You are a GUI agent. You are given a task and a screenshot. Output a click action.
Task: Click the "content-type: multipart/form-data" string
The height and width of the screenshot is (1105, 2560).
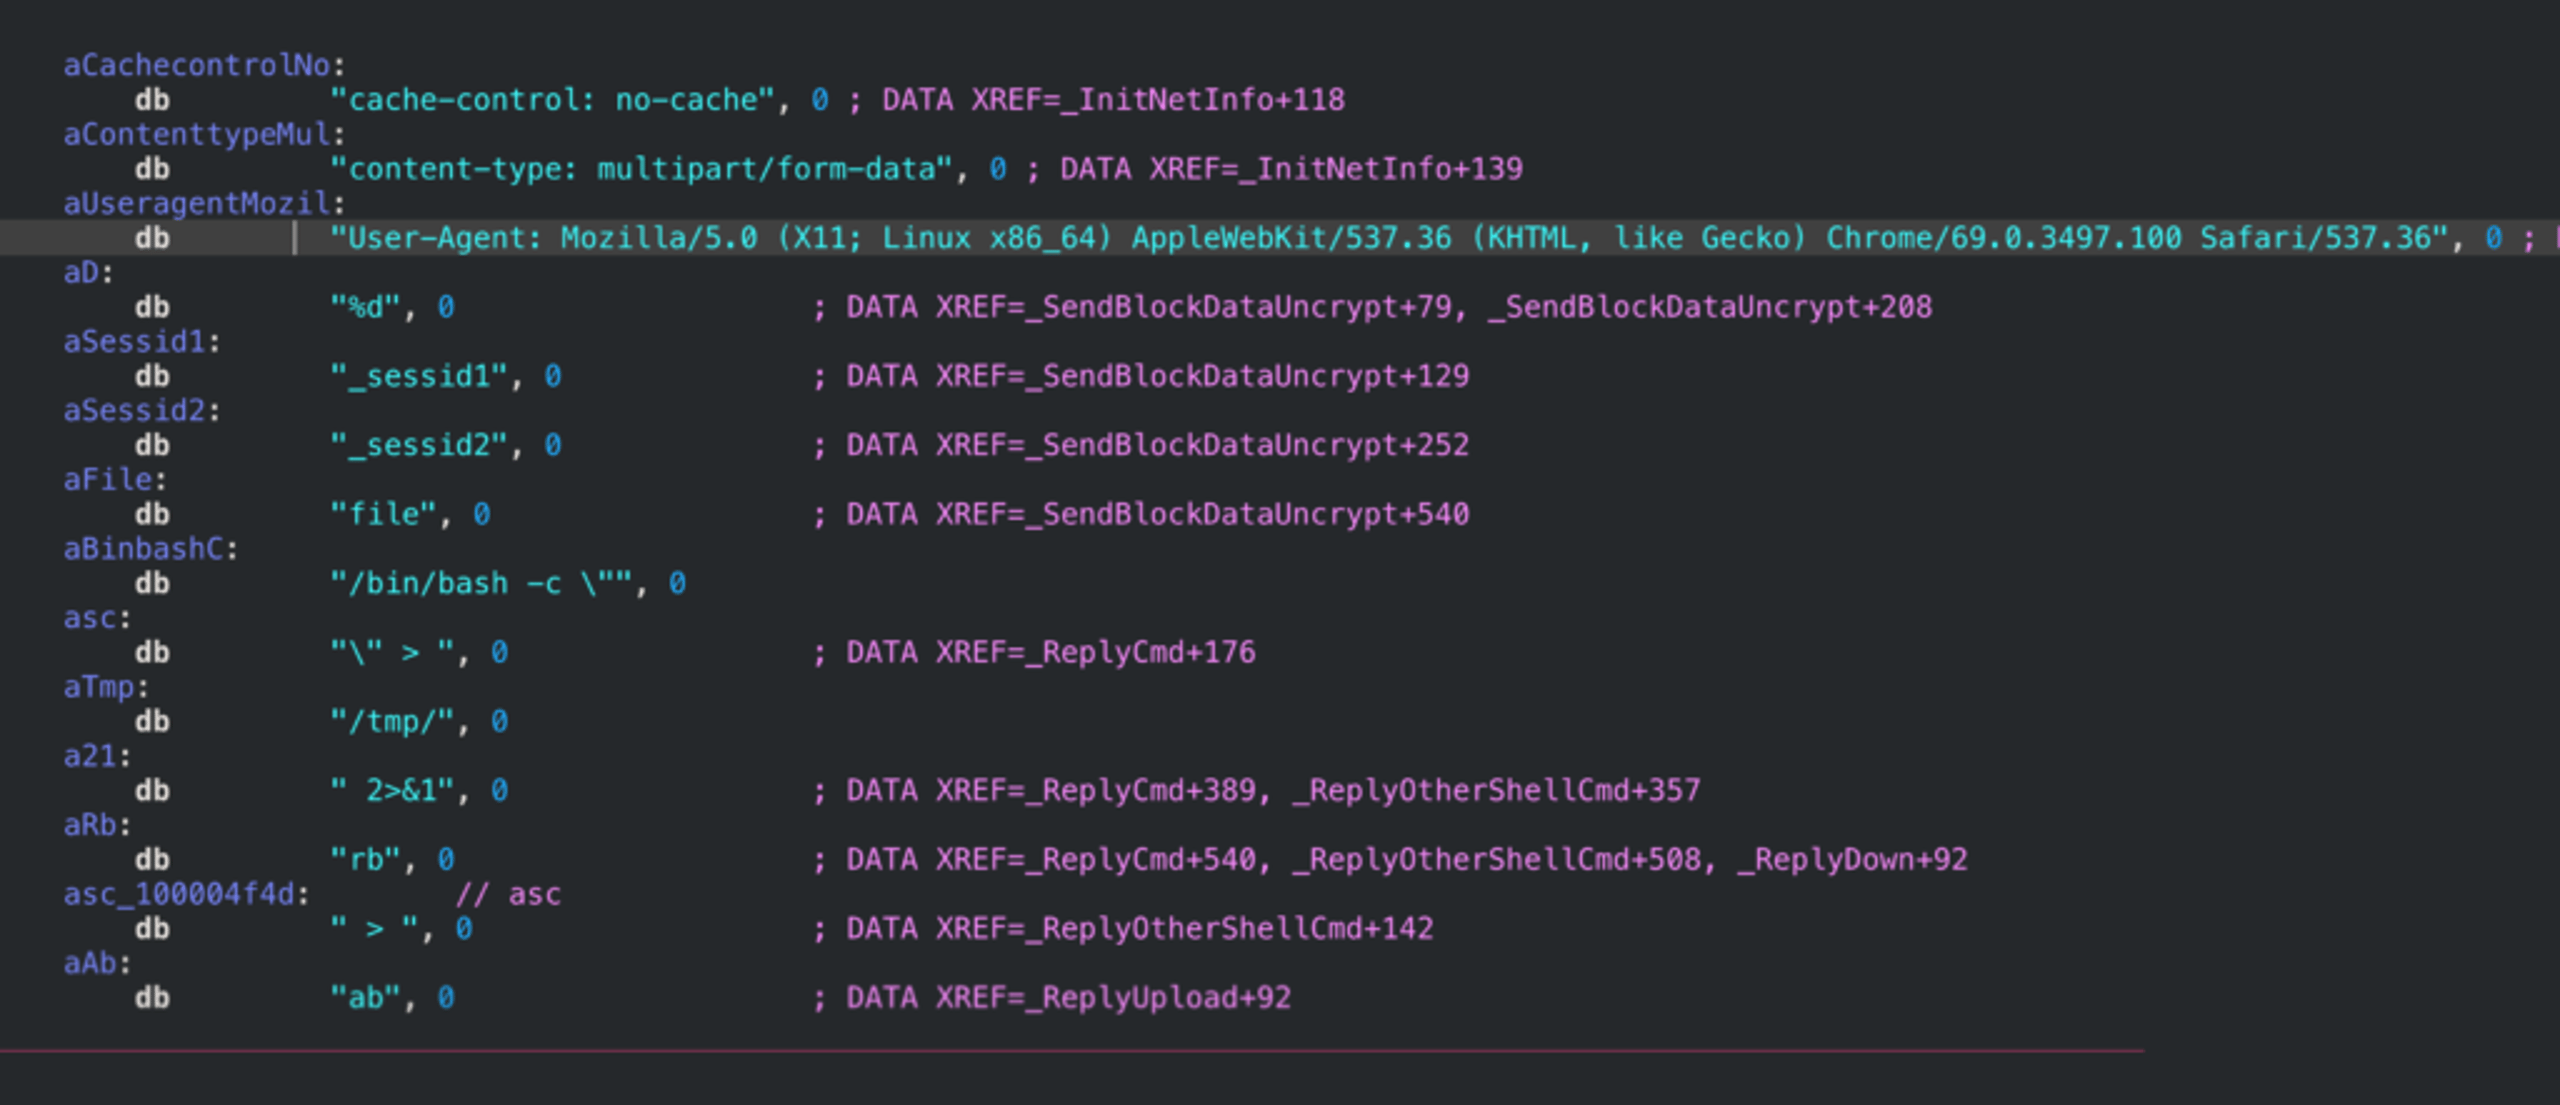point(641,169)
